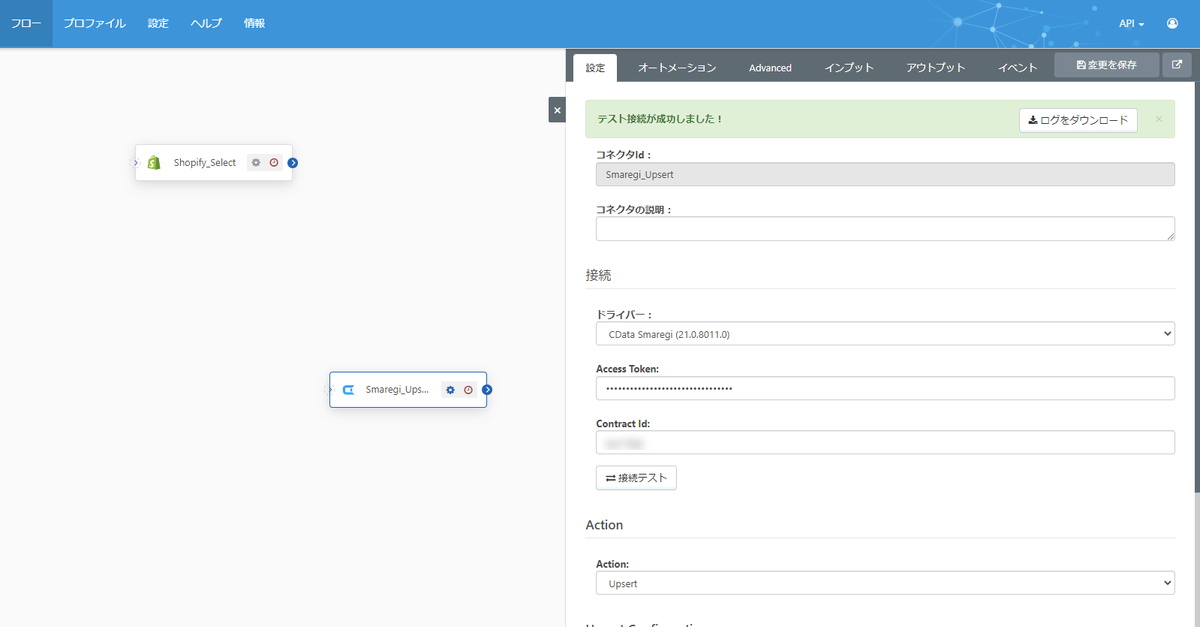1200x627 pixels.
Task: Click the settings panel vertical scrollbar
Action: [x=1196, y=270]
